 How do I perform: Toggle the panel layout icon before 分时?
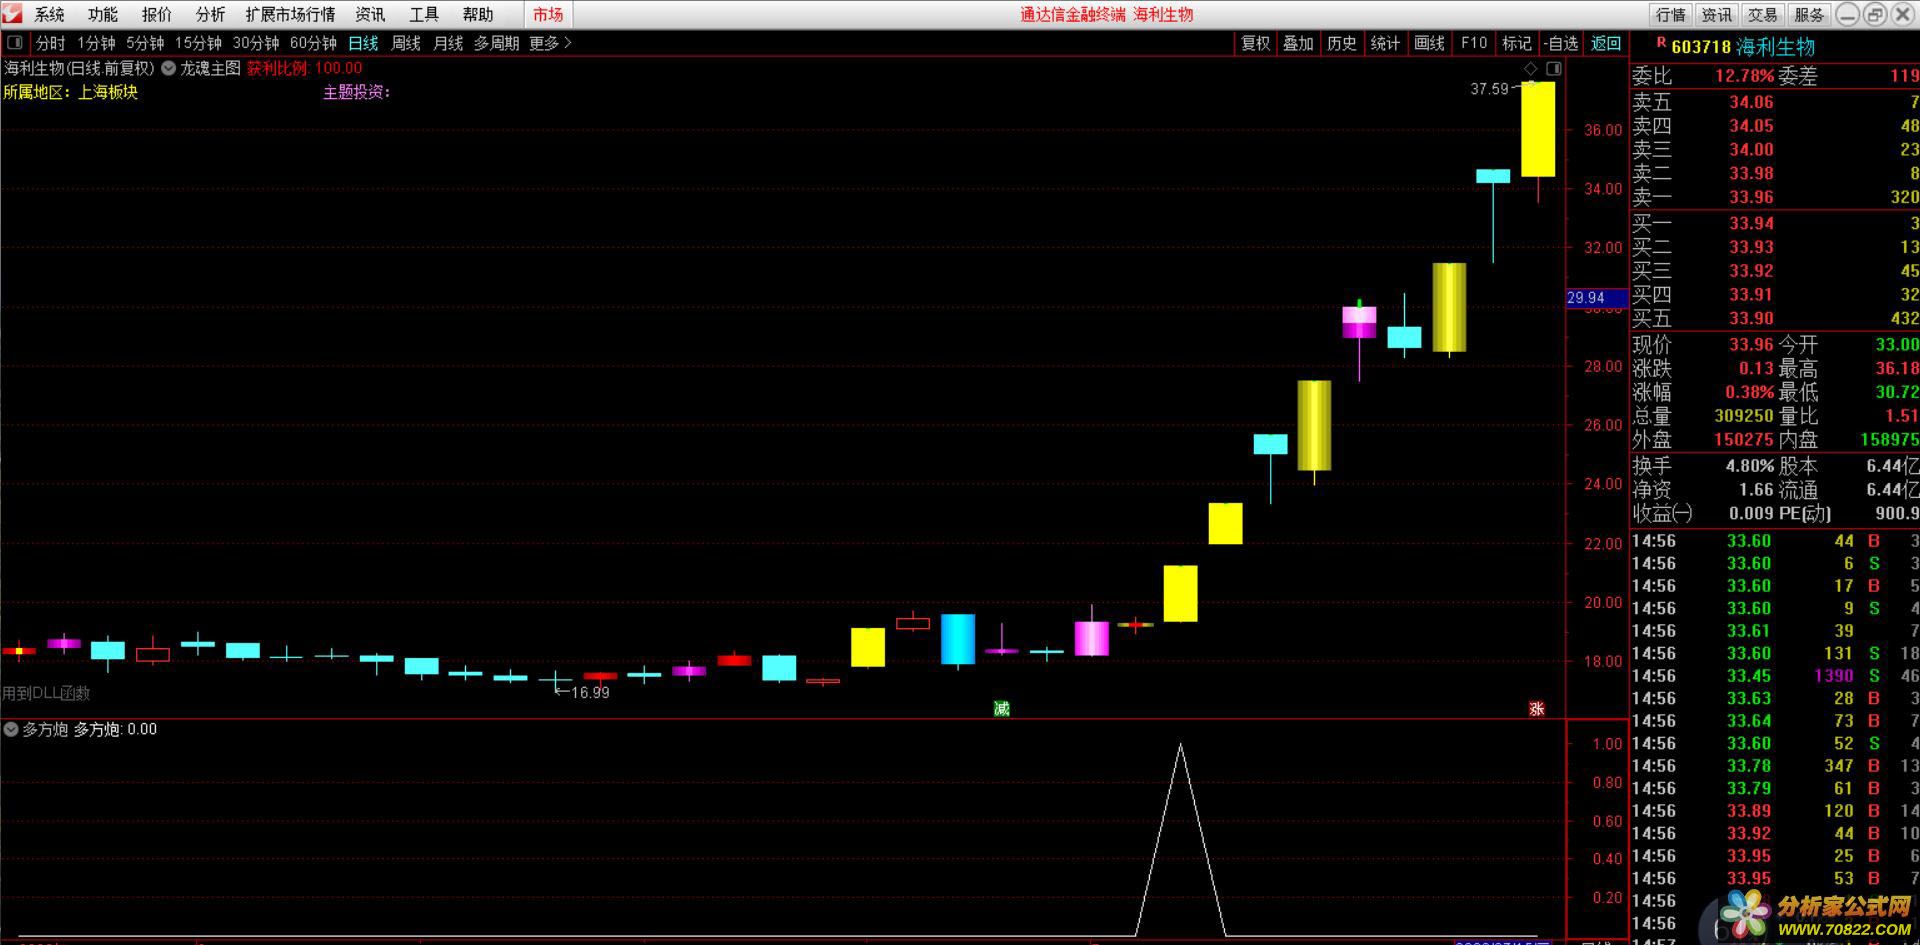coord(15,43)
